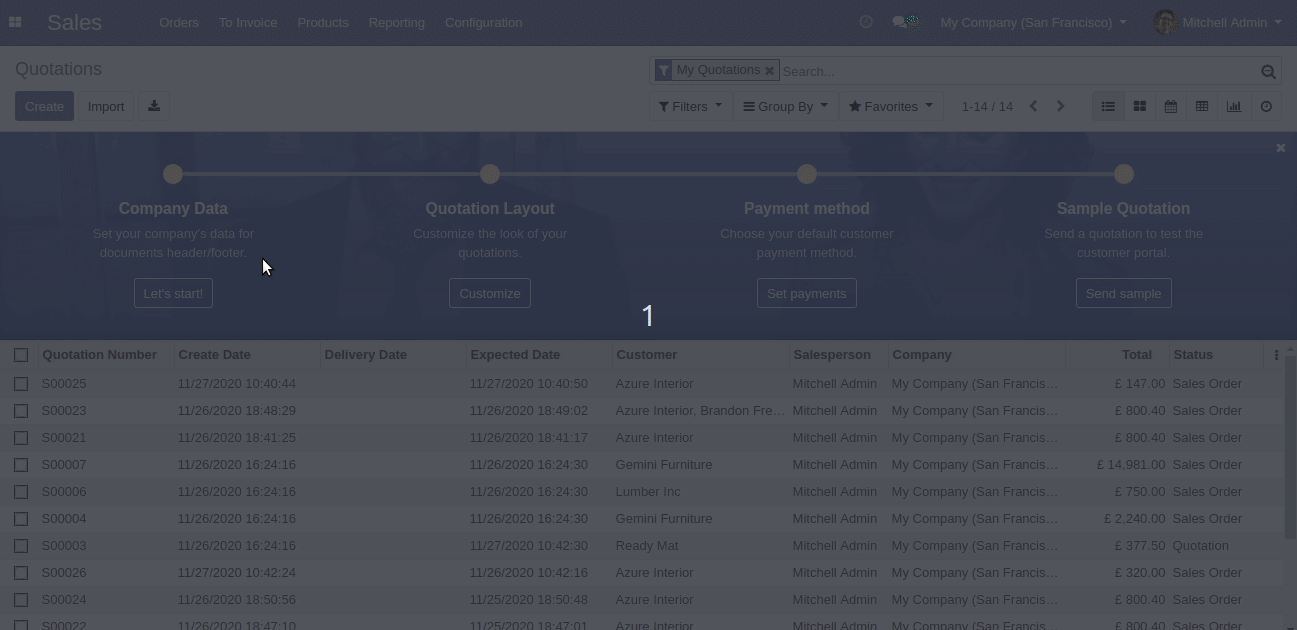Click the Customize button

click(490, 293)
